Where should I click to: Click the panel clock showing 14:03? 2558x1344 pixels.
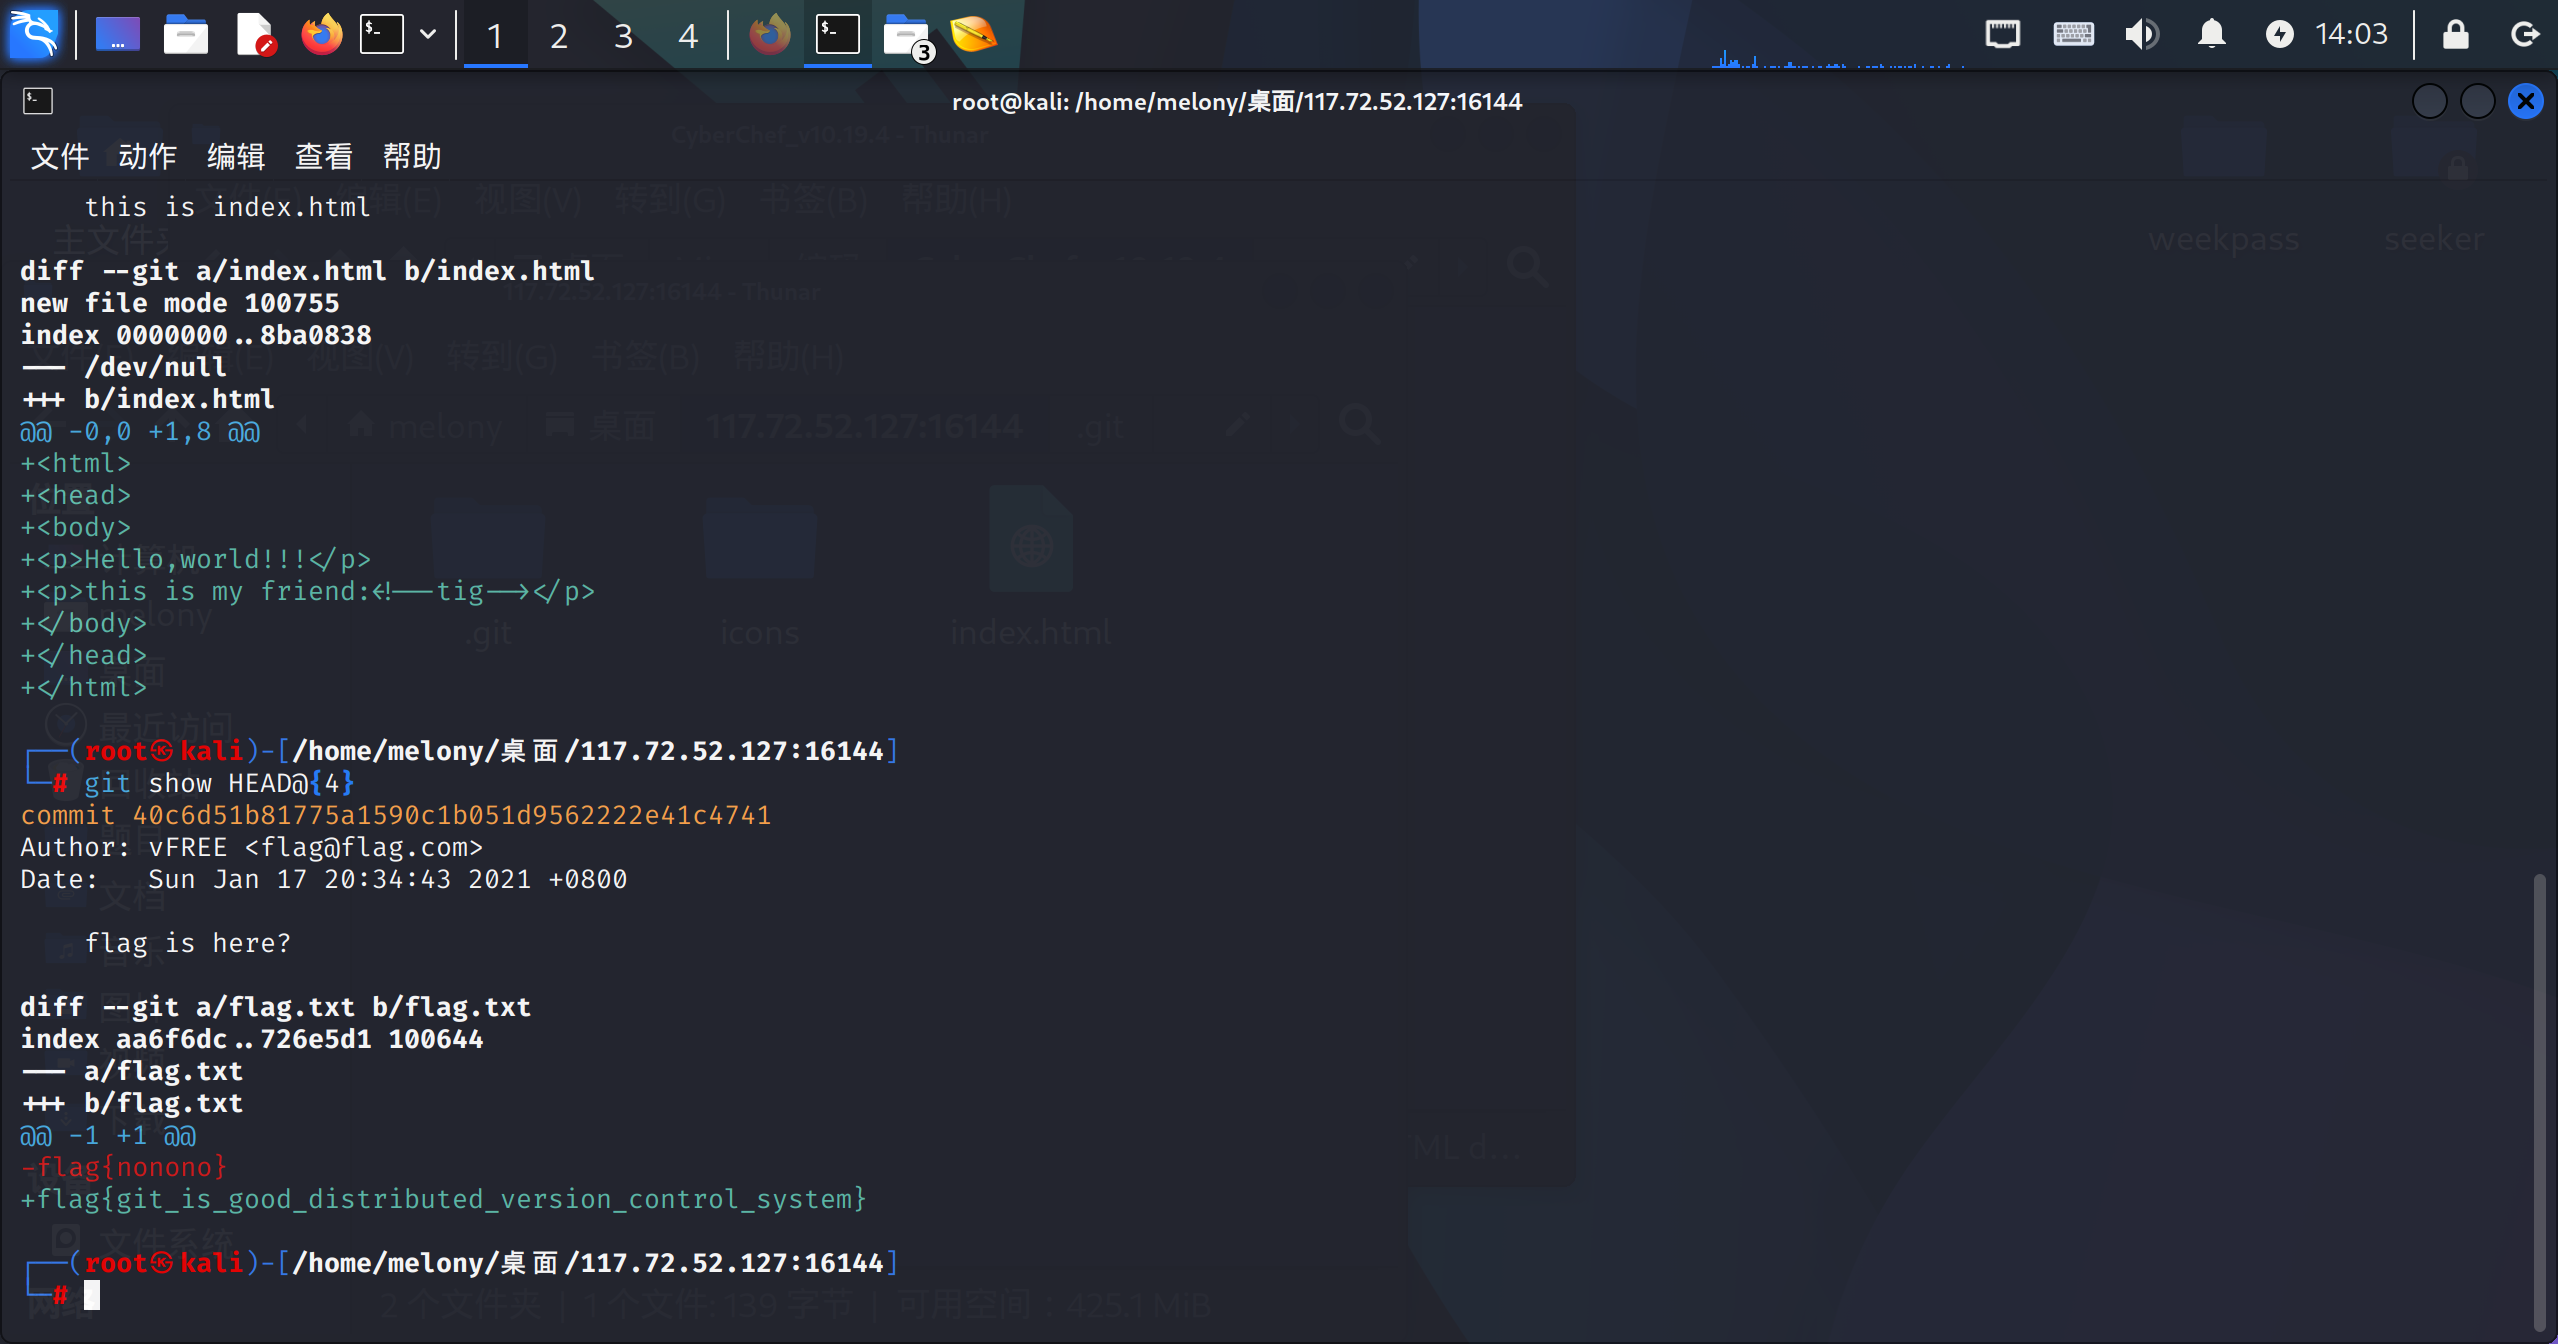point(2351,34)
